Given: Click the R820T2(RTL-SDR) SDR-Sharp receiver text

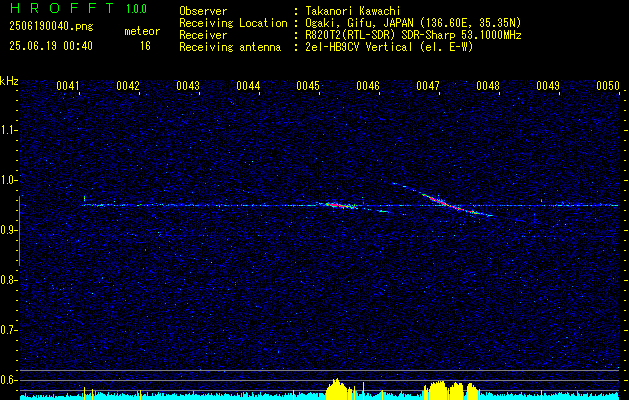Looking at the screenshot, I should [x=413, y=35].
